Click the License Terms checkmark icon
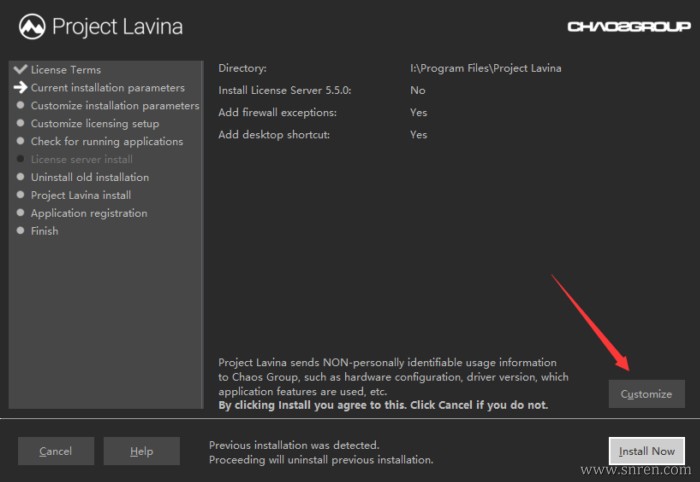This screenshot has width=700, height=482. 21,69
